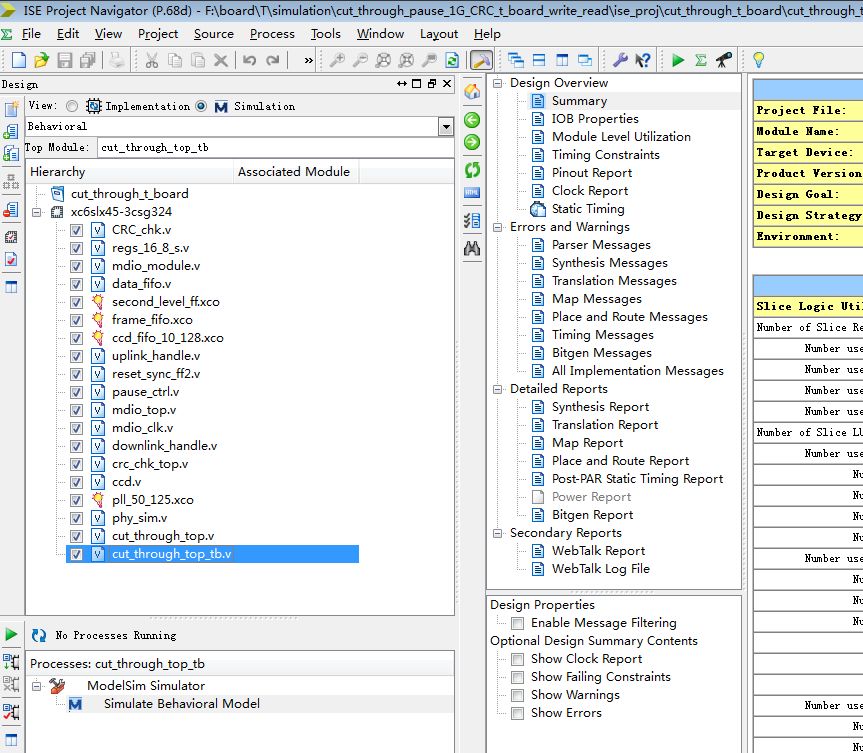Click the What's This help cursor icon
This screenshot has height=753, width=863.
pyautogui.click(x=643, y=60)
